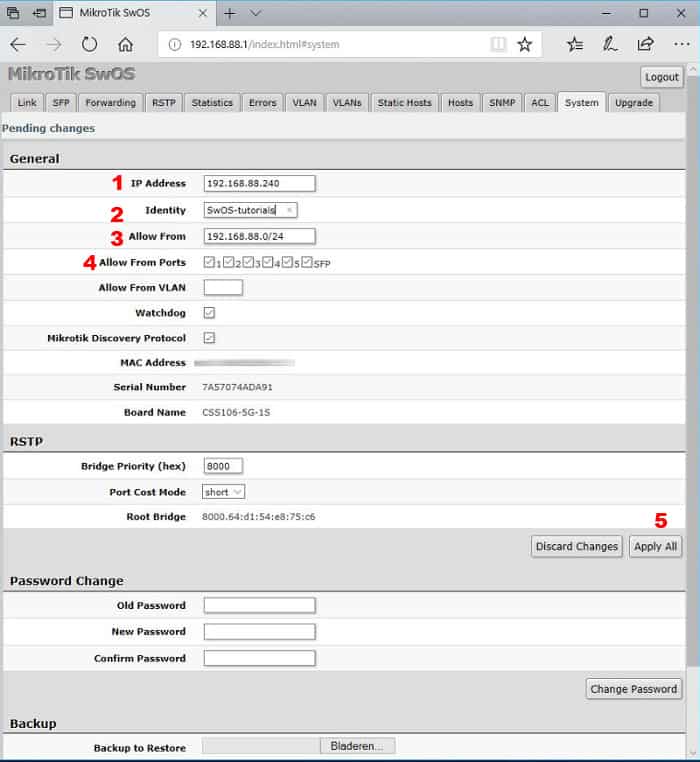Viewport: 700px width, 762px height.
Task: Switch to the SFP tab
Action: coord(61,103)
